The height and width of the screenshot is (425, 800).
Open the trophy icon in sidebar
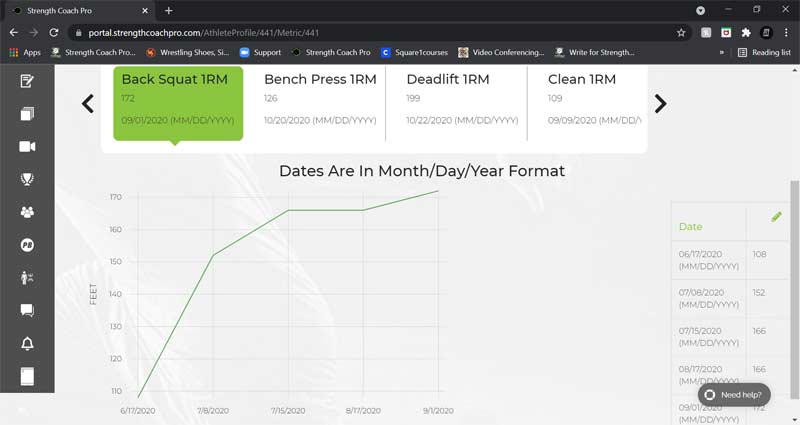point(27,179)
